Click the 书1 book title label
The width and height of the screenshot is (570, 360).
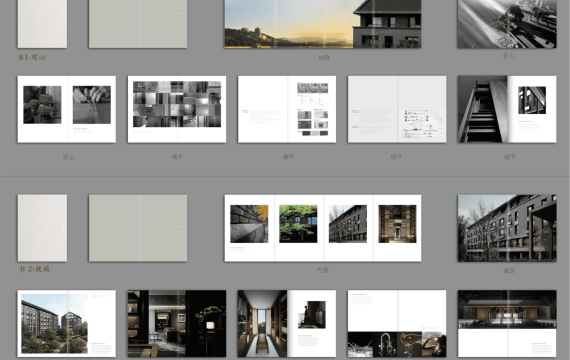pyautogui.click(x=32, y=57)
